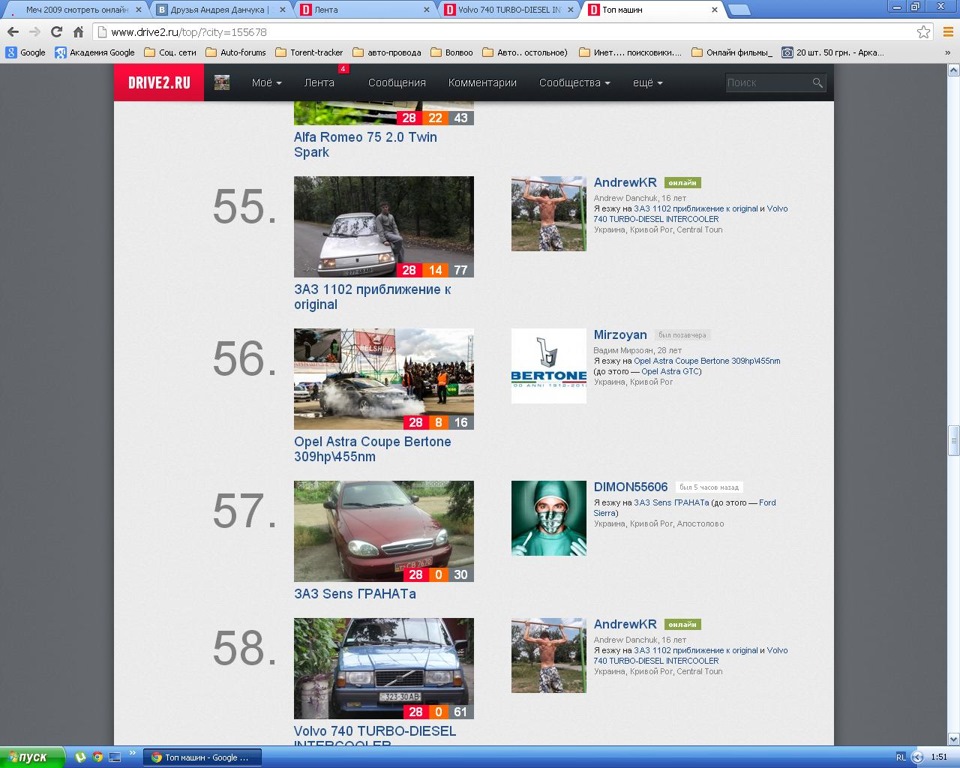
Task: Show more bookmarks with the chevron
Action: tap(948, 53)
